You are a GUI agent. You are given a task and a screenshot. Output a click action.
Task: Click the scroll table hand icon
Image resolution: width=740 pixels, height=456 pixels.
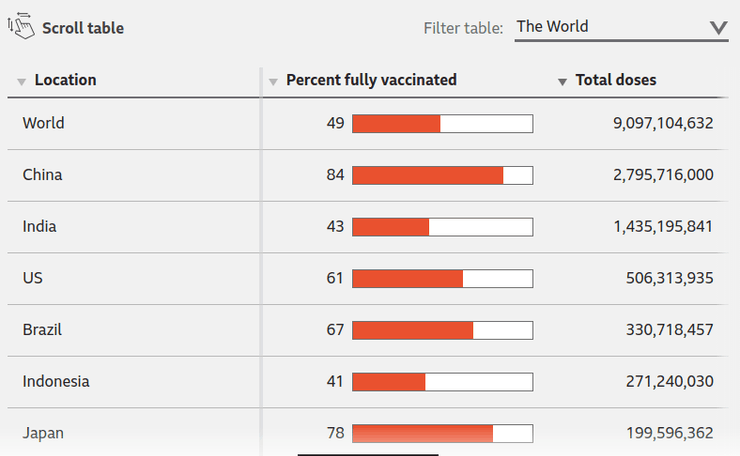pos(21,27)
